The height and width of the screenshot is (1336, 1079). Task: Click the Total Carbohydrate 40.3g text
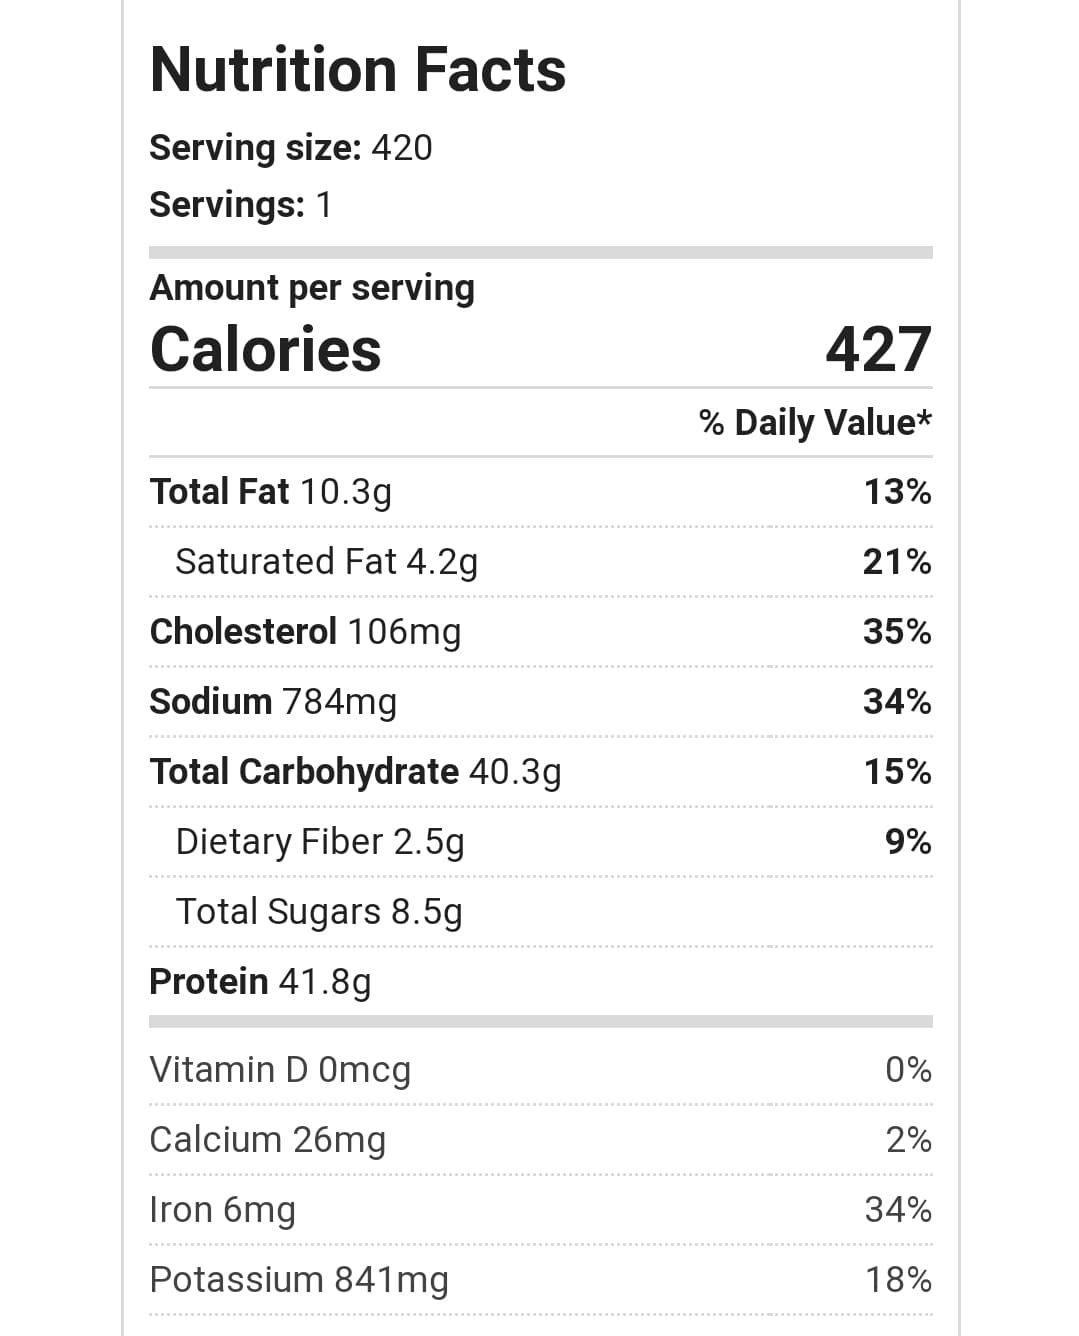tap(355, 772)
